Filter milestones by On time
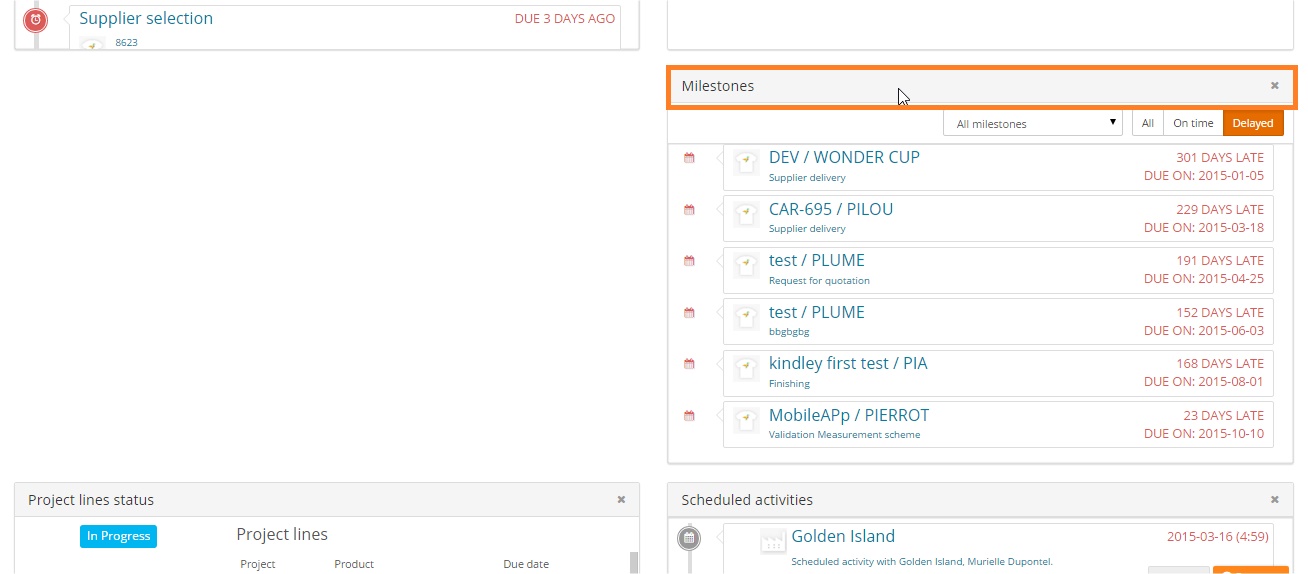1308x574 pixels. pos(1192,123)
